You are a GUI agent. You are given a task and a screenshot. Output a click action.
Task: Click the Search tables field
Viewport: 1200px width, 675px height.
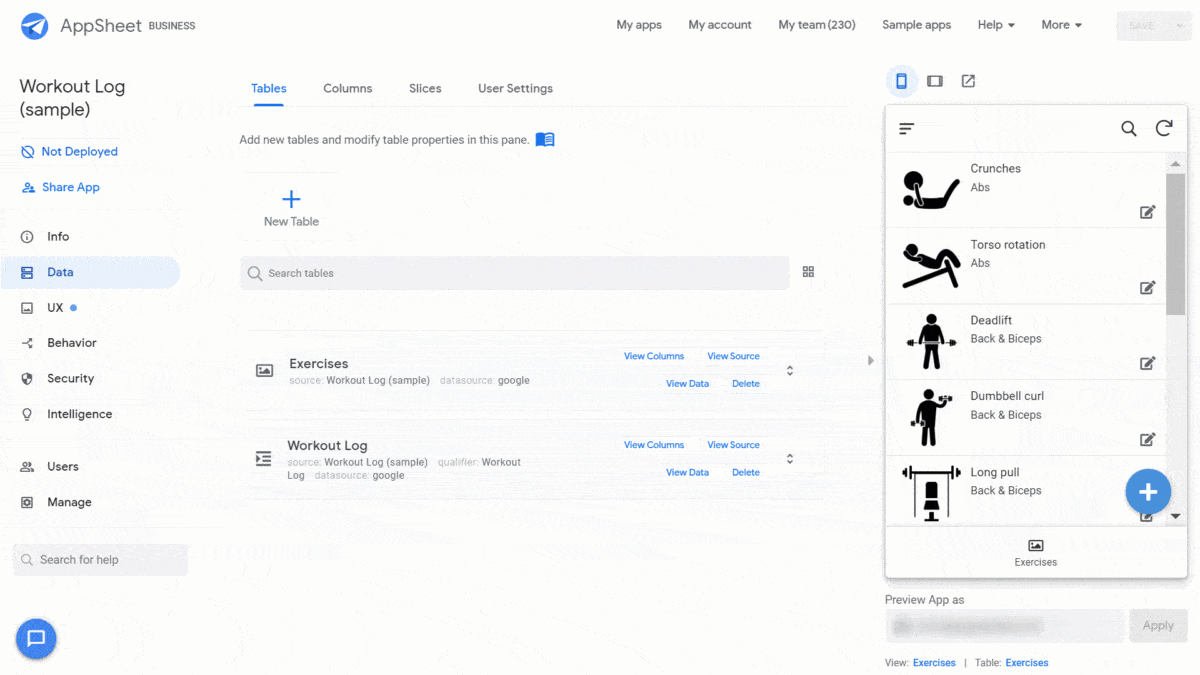coord(515,273)
